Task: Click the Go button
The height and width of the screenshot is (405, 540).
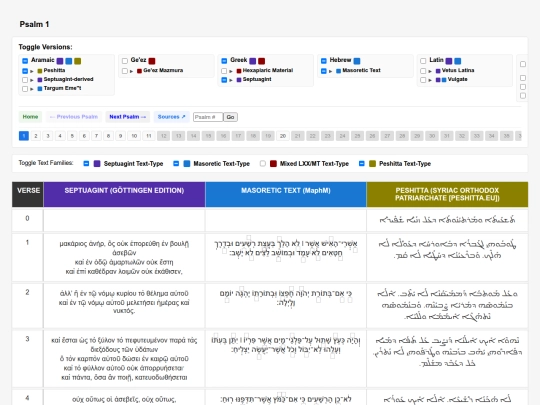Action: (x=230, y=117)
